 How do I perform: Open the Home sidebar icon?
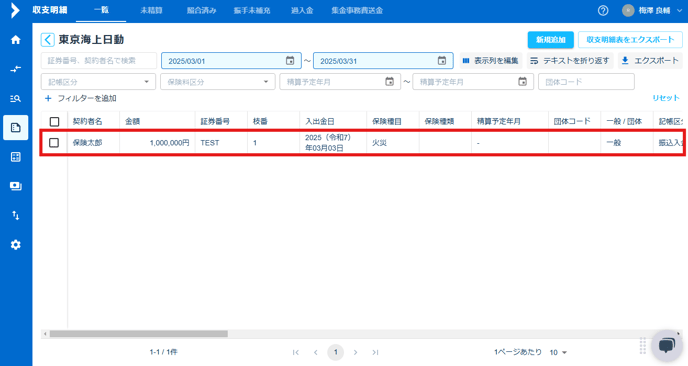16,40
